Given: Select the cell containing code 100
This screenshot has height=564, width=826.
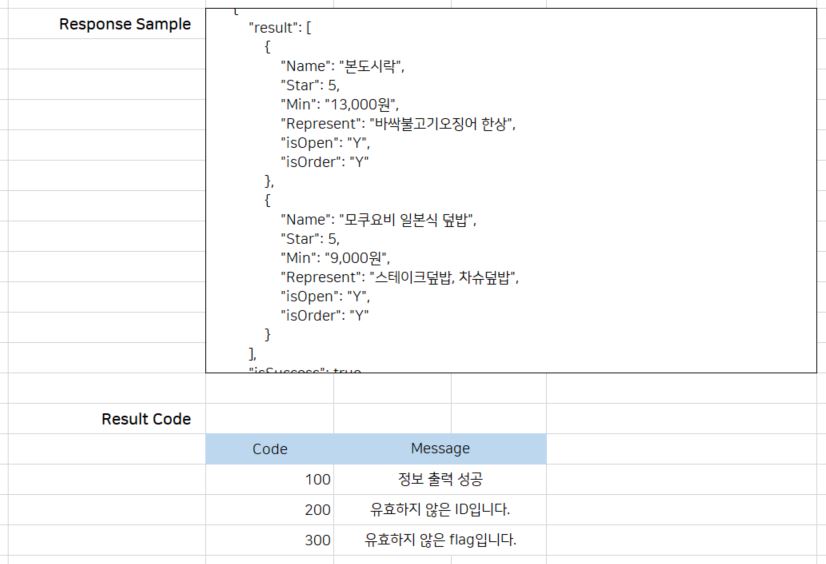Looking at the screenshot, I should (x=269, y=480).
